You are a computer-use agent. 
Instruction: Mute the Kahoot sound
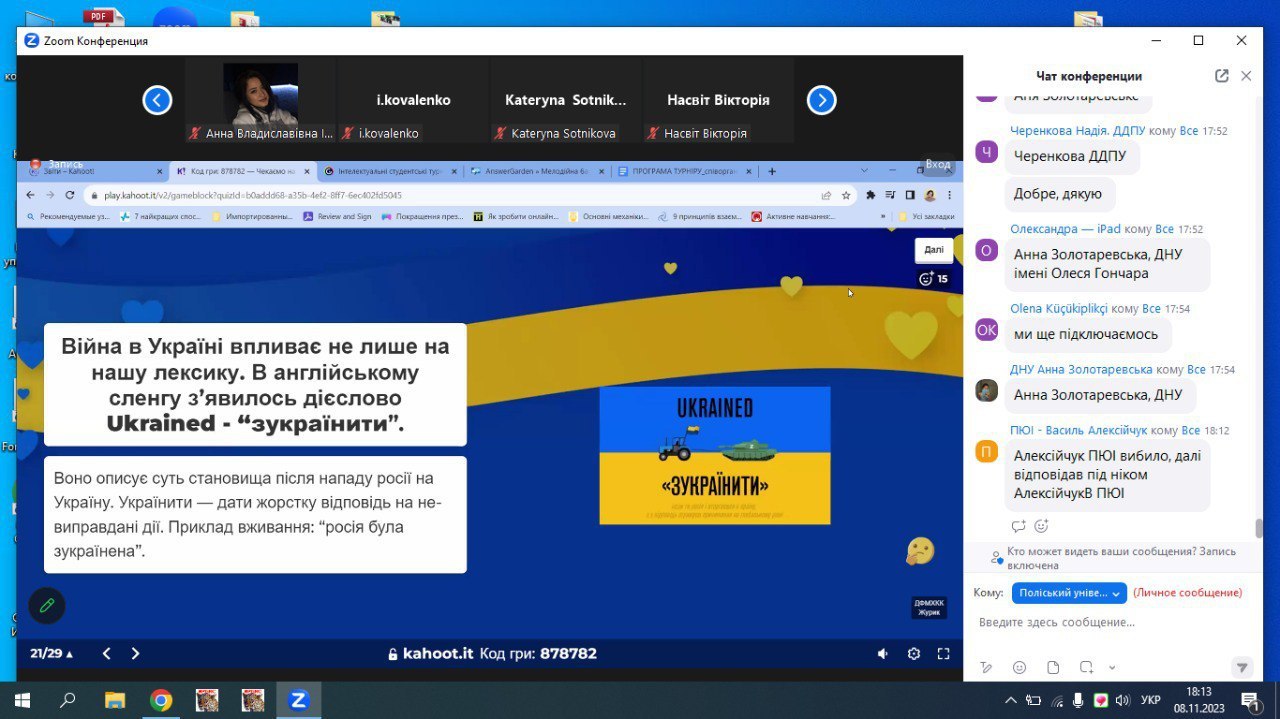(x=883, y=654)
